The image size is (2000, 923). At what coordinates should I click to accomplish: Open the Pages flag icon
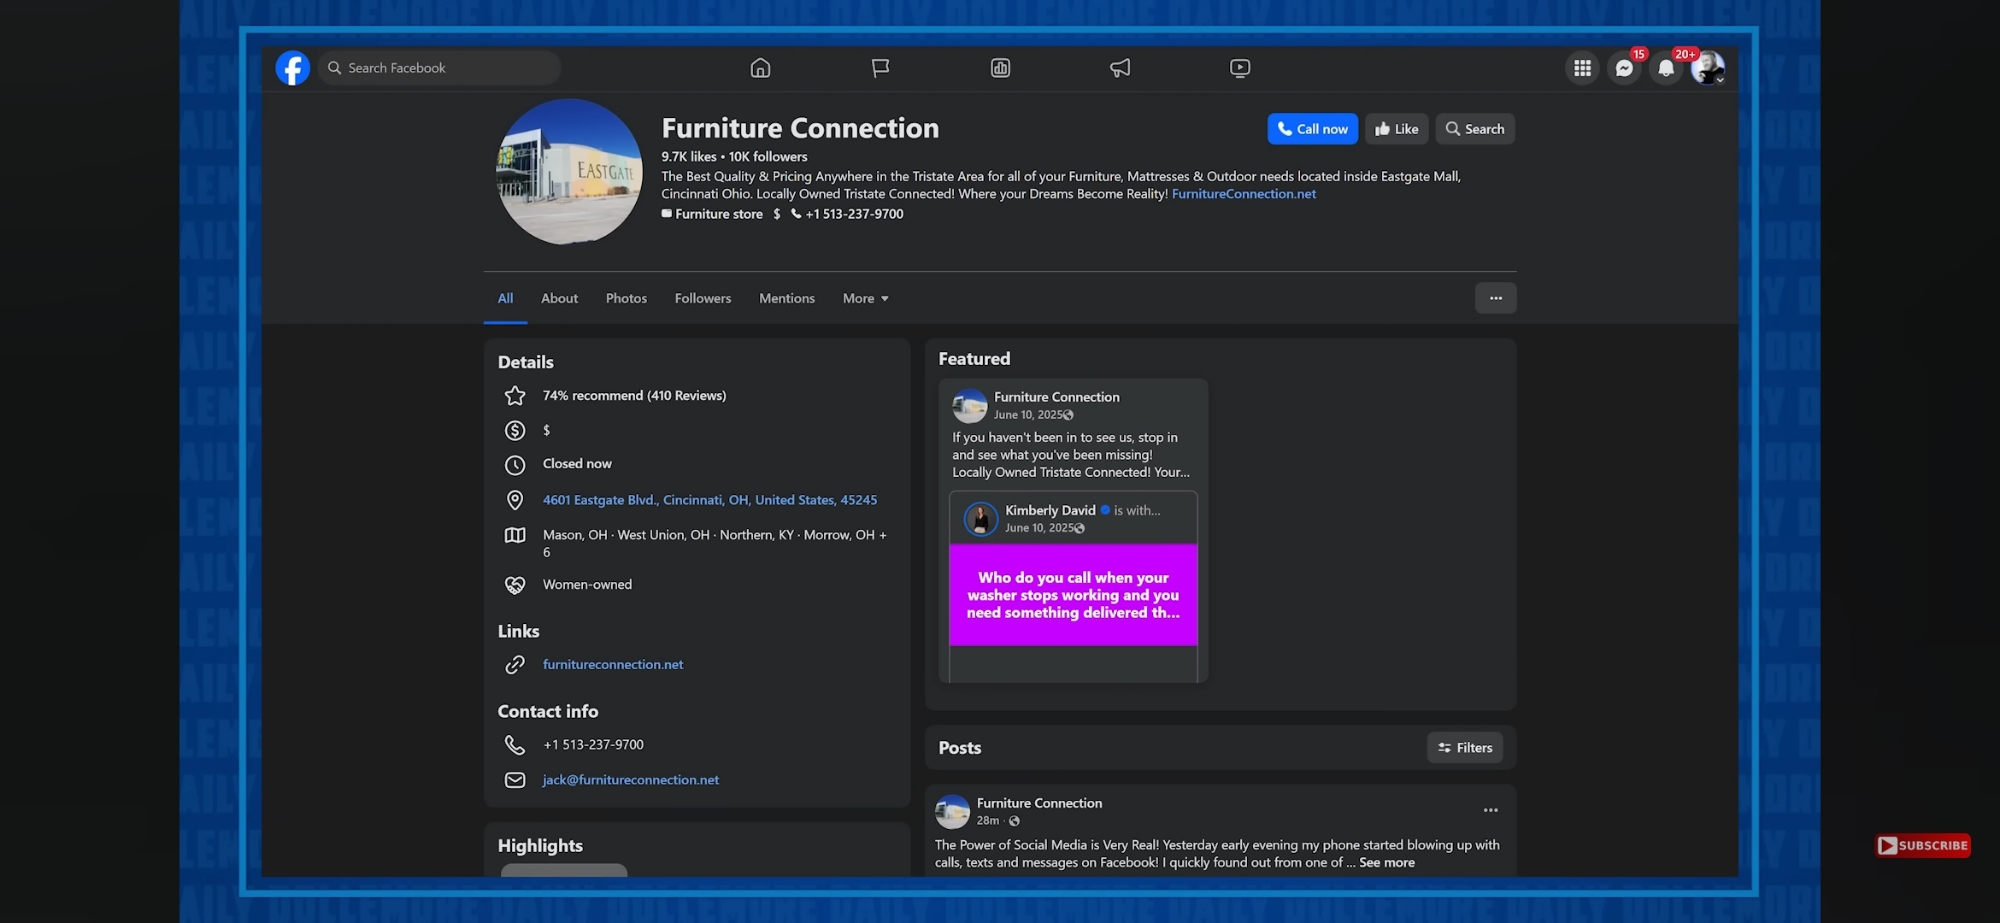point(880,68)
